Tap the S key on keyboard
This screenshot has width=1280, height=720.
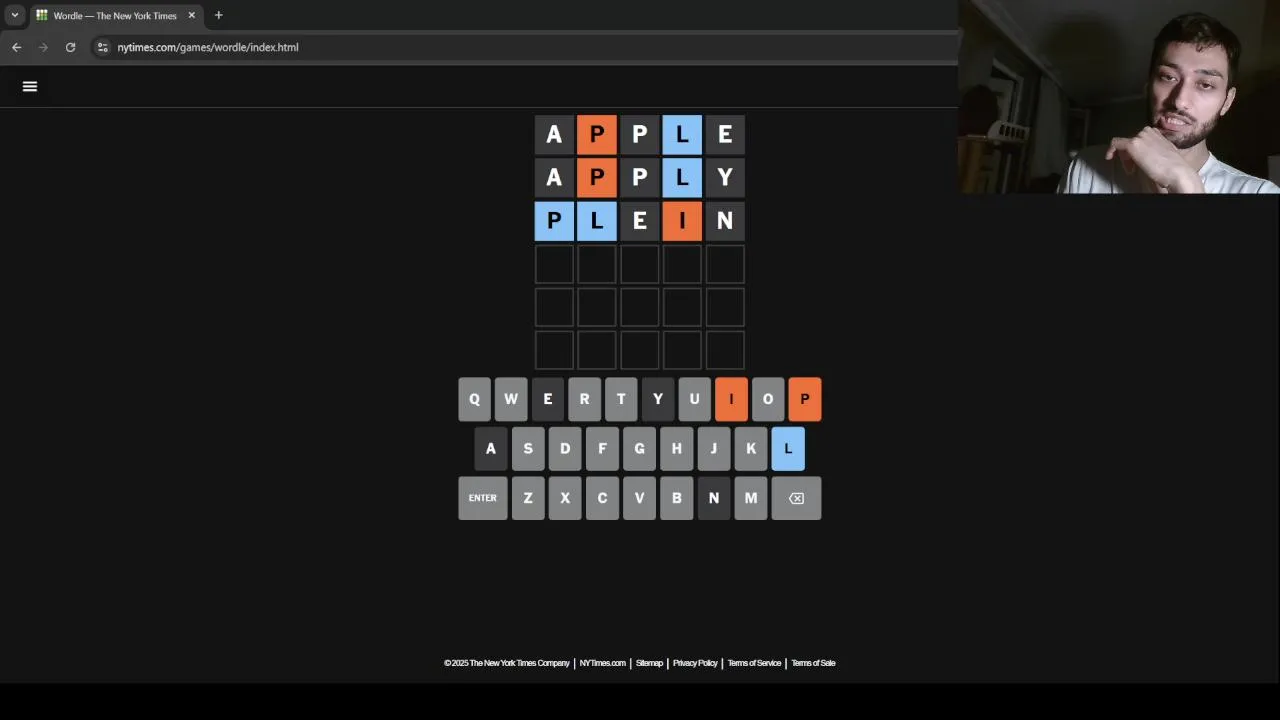tap(528, 449)
